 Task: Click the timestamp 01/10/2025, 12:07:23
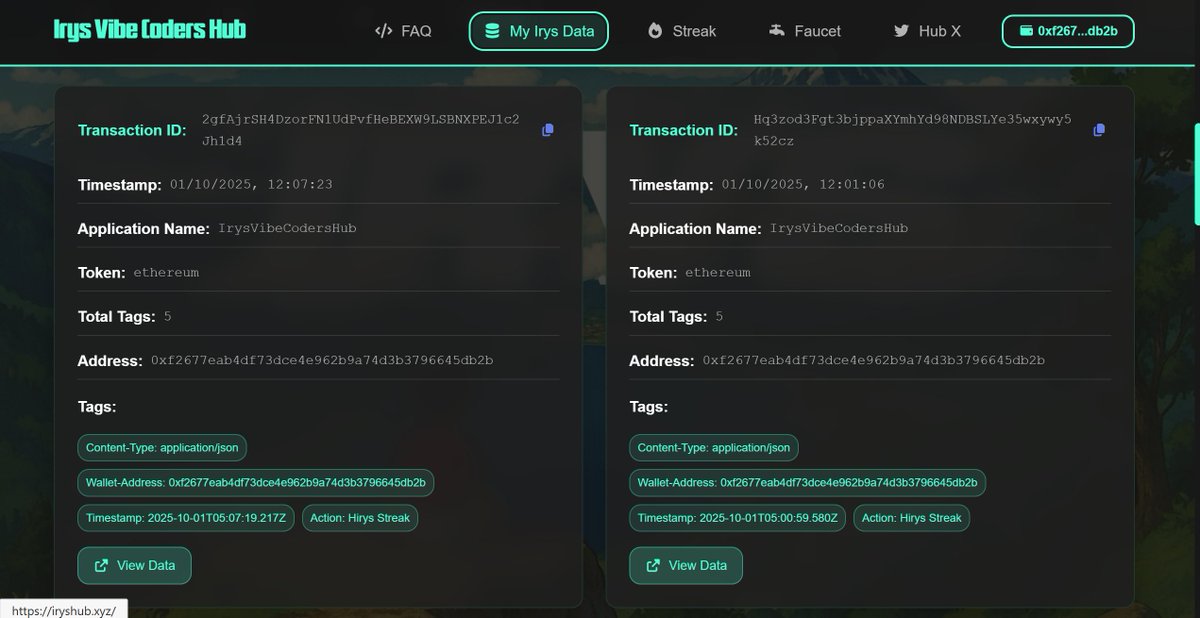click(x=251, y=185)
